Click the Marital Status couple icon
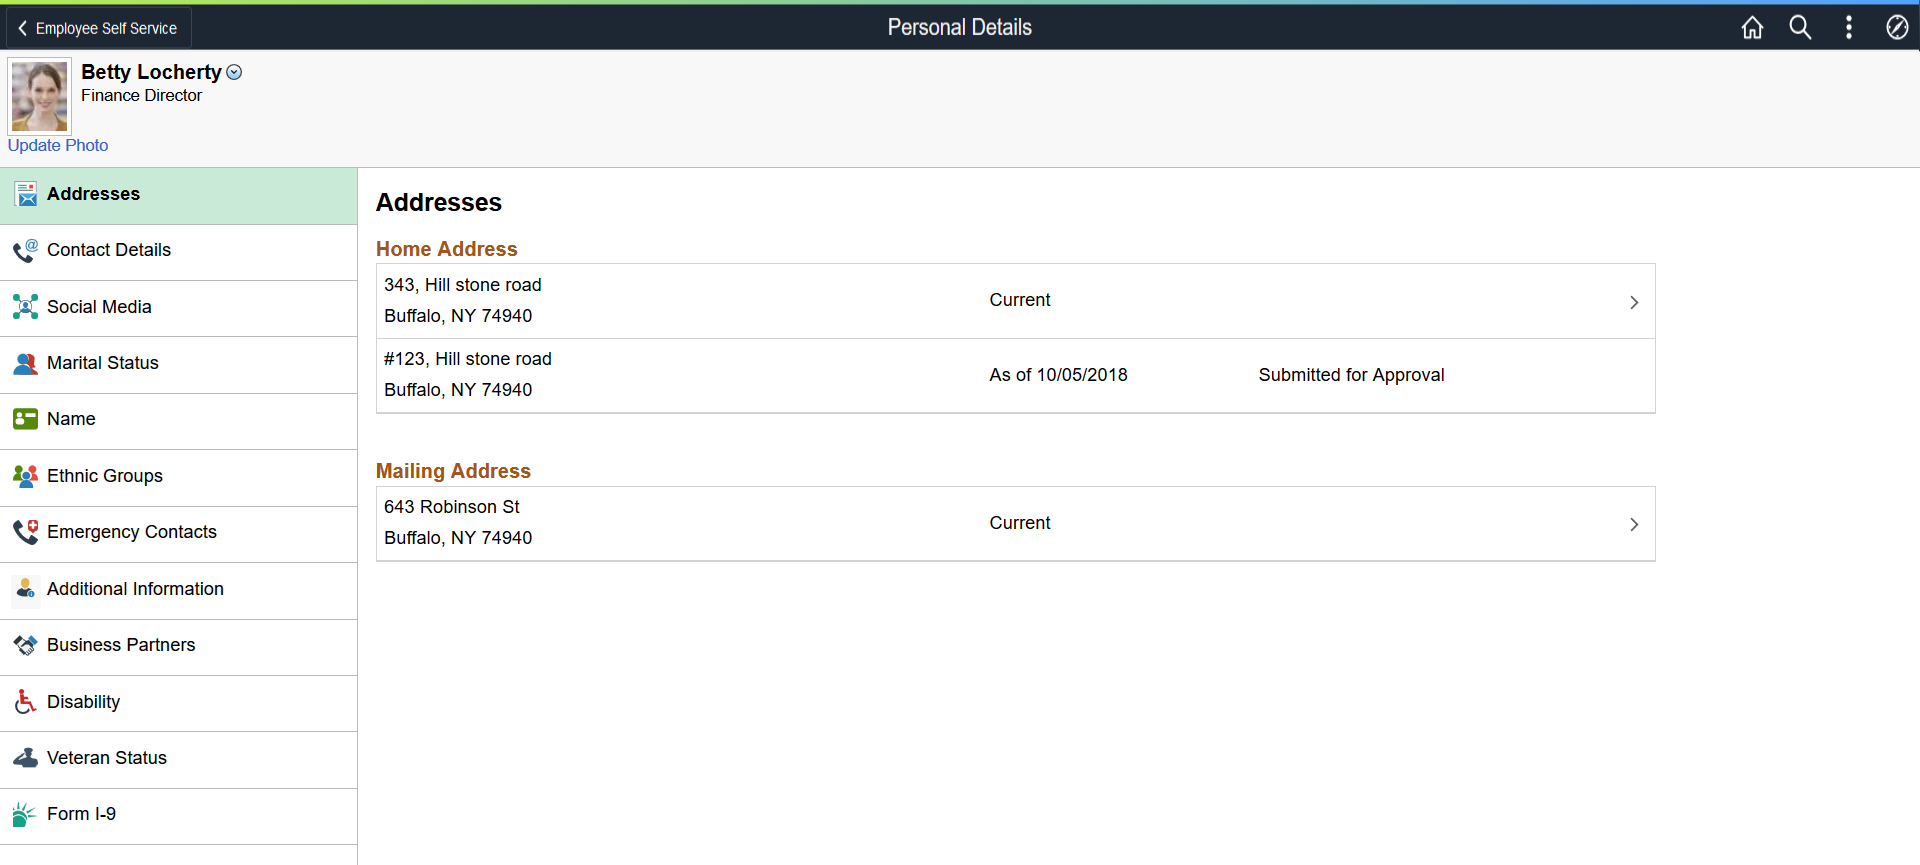 pyautogui.click(x=26, y=363)
